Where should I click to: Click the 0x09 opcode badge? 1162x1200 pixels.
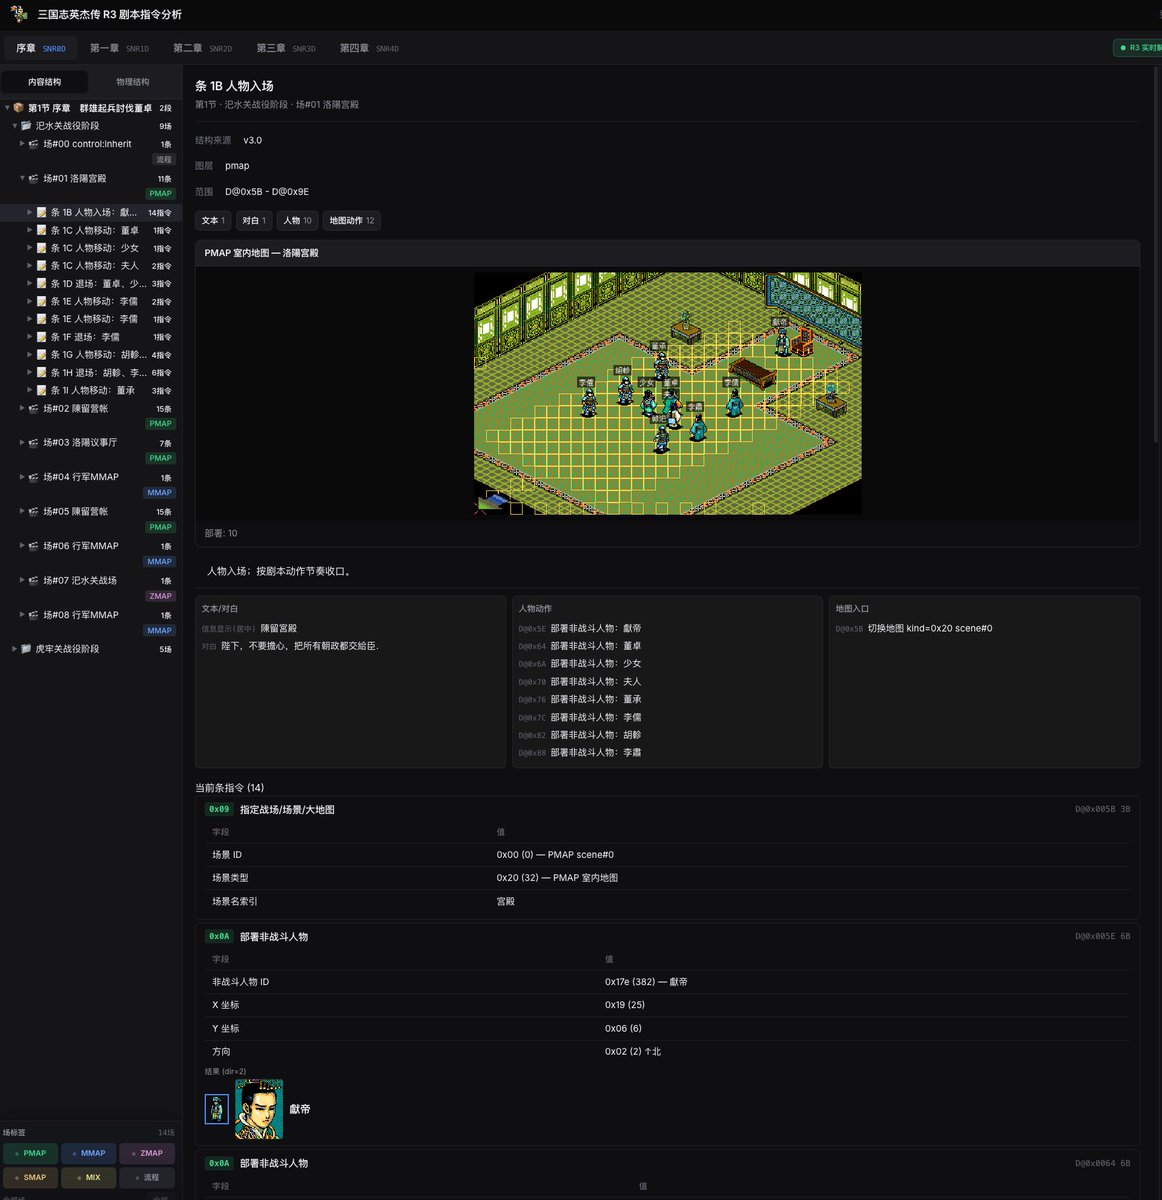point(219,810)
